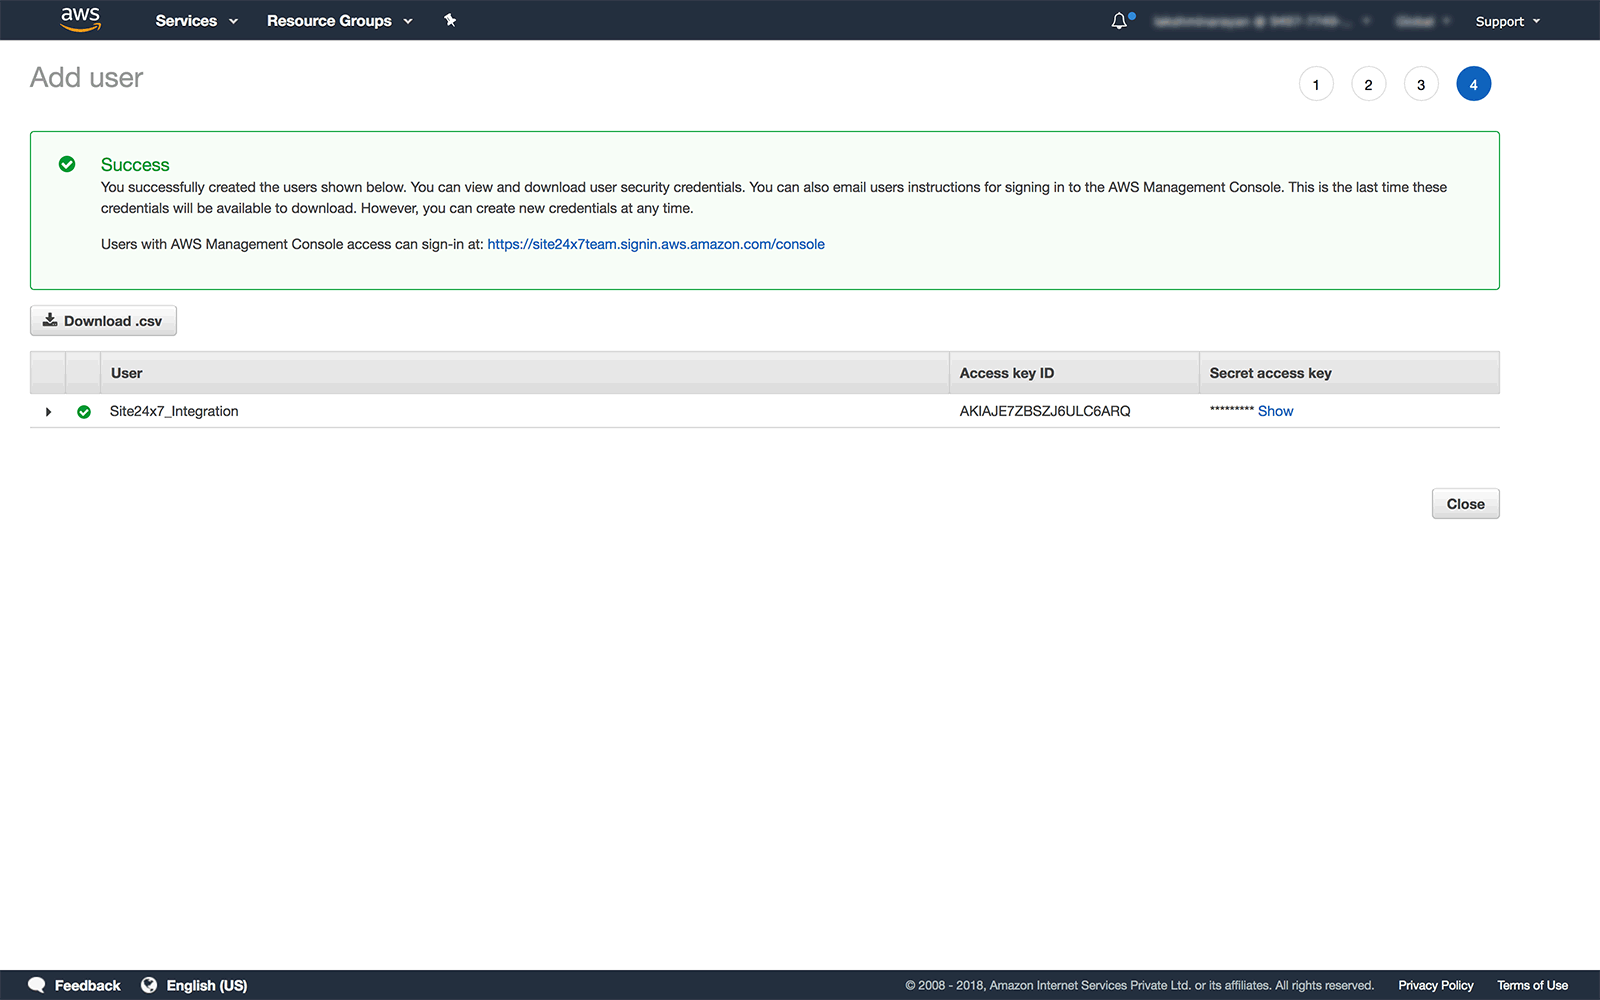Click the Feedback speech bubble icon

(37, 985)
